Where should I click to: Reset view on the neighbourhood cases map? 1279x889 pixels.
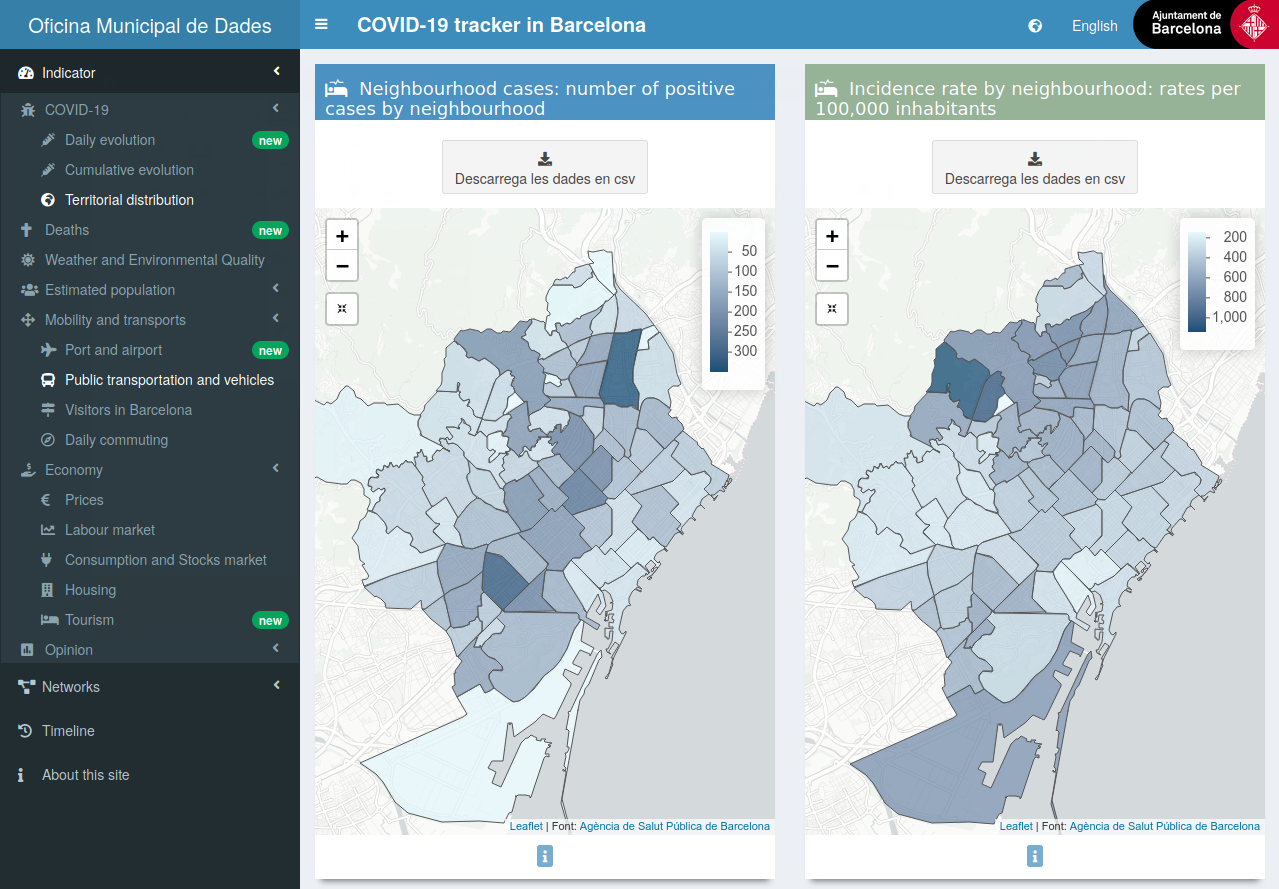(342, 309)
